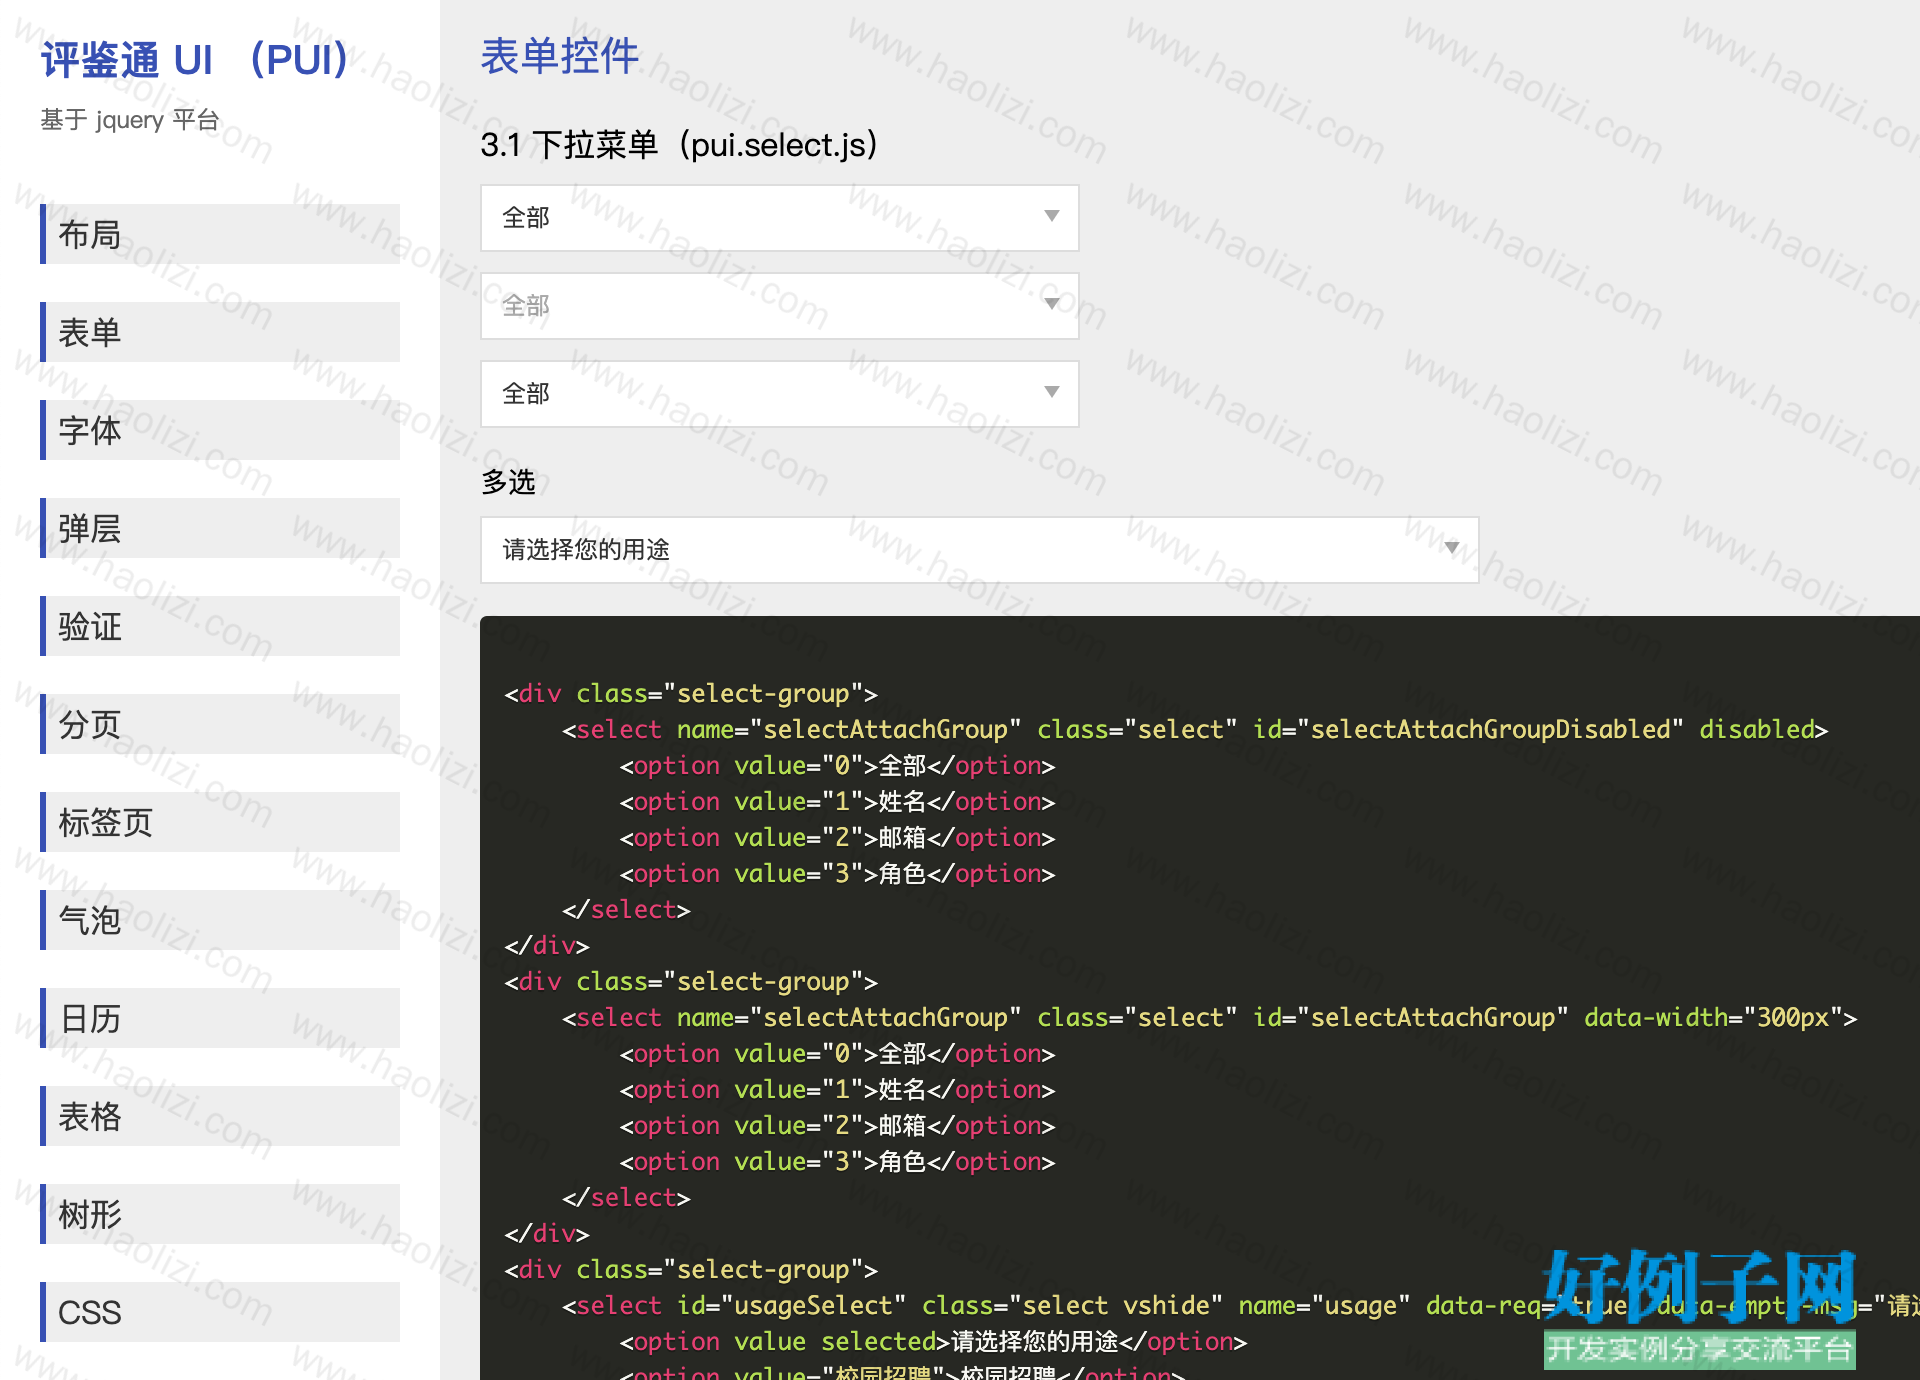Click the arrow of 请选择您的用途 dropdown
Screen dimensions: 1920x1380
pos(1451,548)
